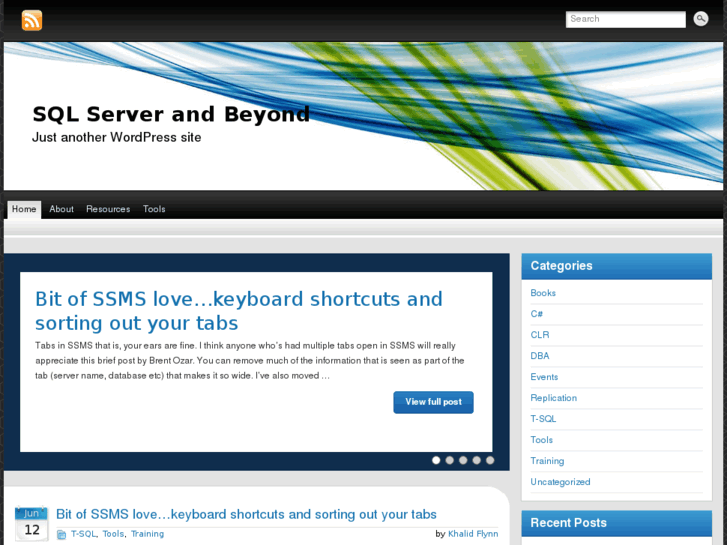
Task: Open the About menu item
Action: click(61, 209)
